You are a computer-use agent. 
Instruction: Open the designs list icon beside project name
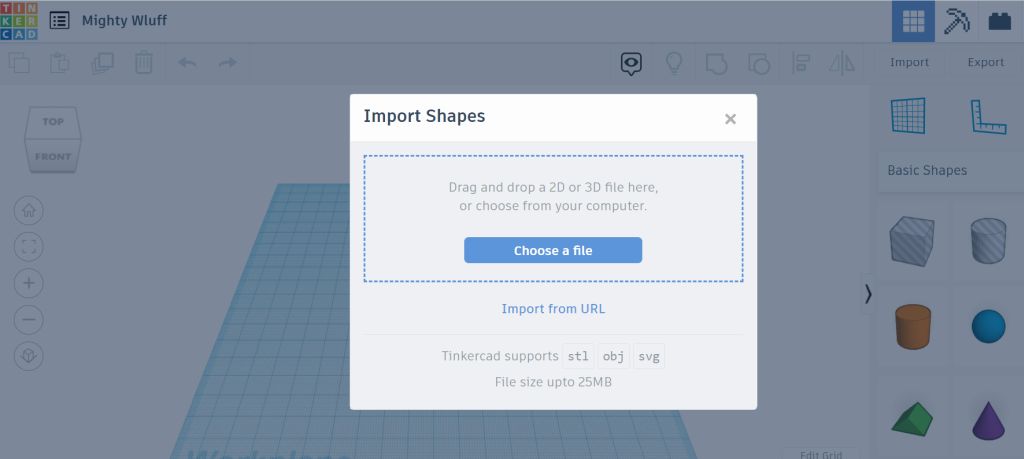click(60, 20)
